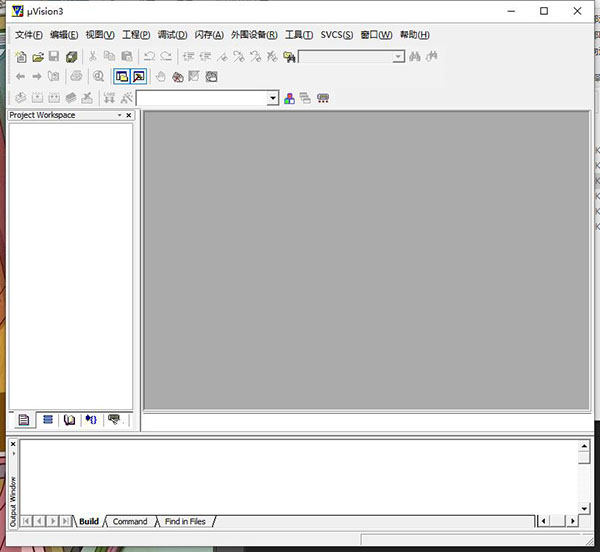This screenshot has width=600, height=552.
Task: Click output window scroll left arrow
Action: point(543,521)
